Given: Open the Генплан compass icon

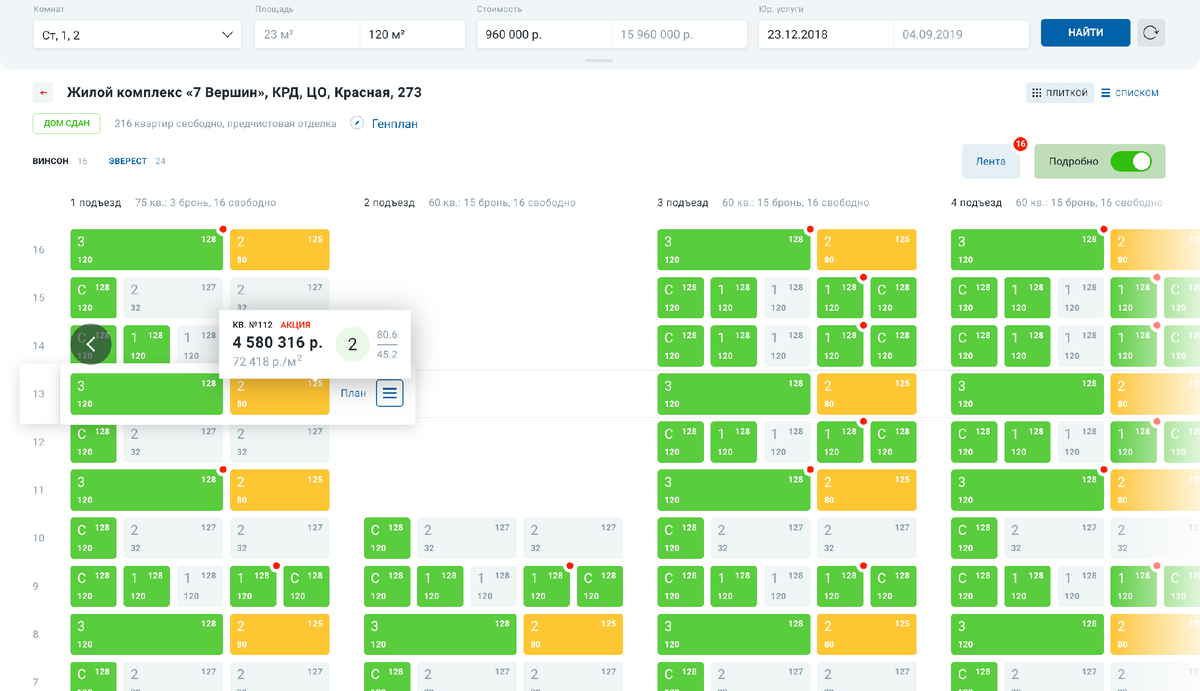Looking at the screenshot, I should click(x=357, y=124).
